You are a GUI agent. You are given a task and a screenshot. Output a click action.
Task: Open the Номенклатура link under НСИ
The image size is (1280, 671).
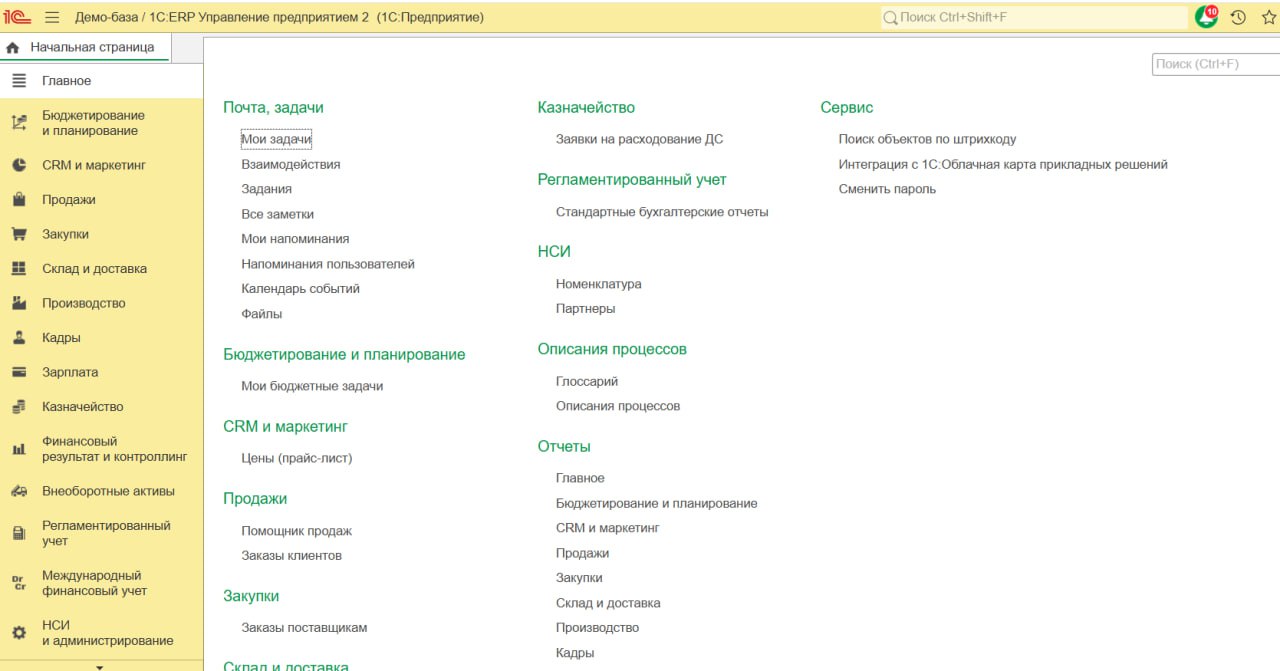pyautogui.click(x=598, y=284)
